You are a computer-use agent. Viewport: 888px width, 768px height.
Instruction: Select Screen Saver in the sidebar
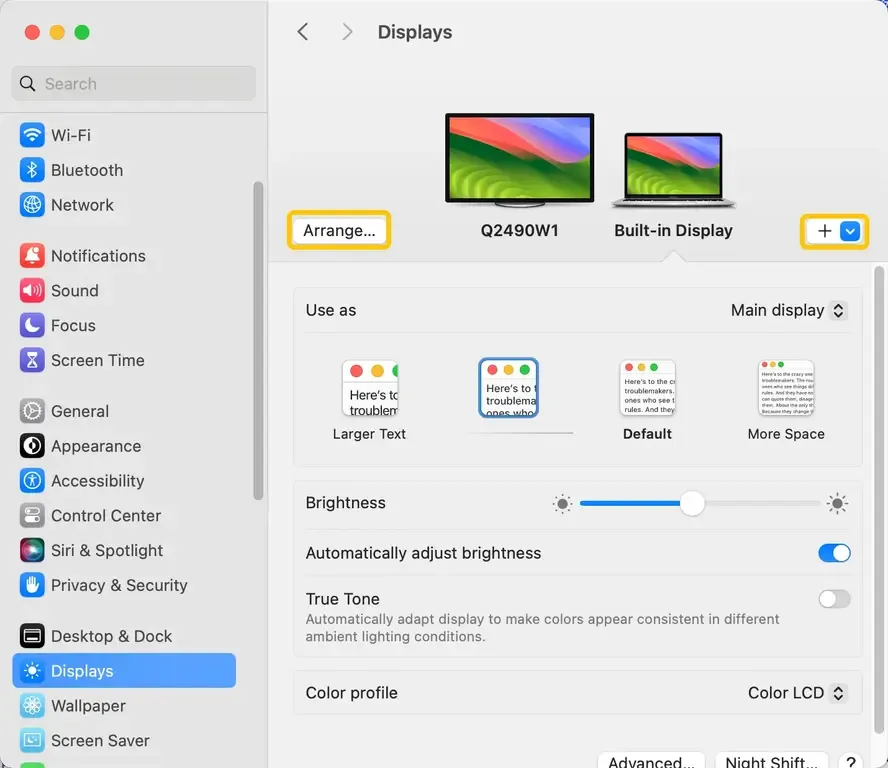coord(123,740)
